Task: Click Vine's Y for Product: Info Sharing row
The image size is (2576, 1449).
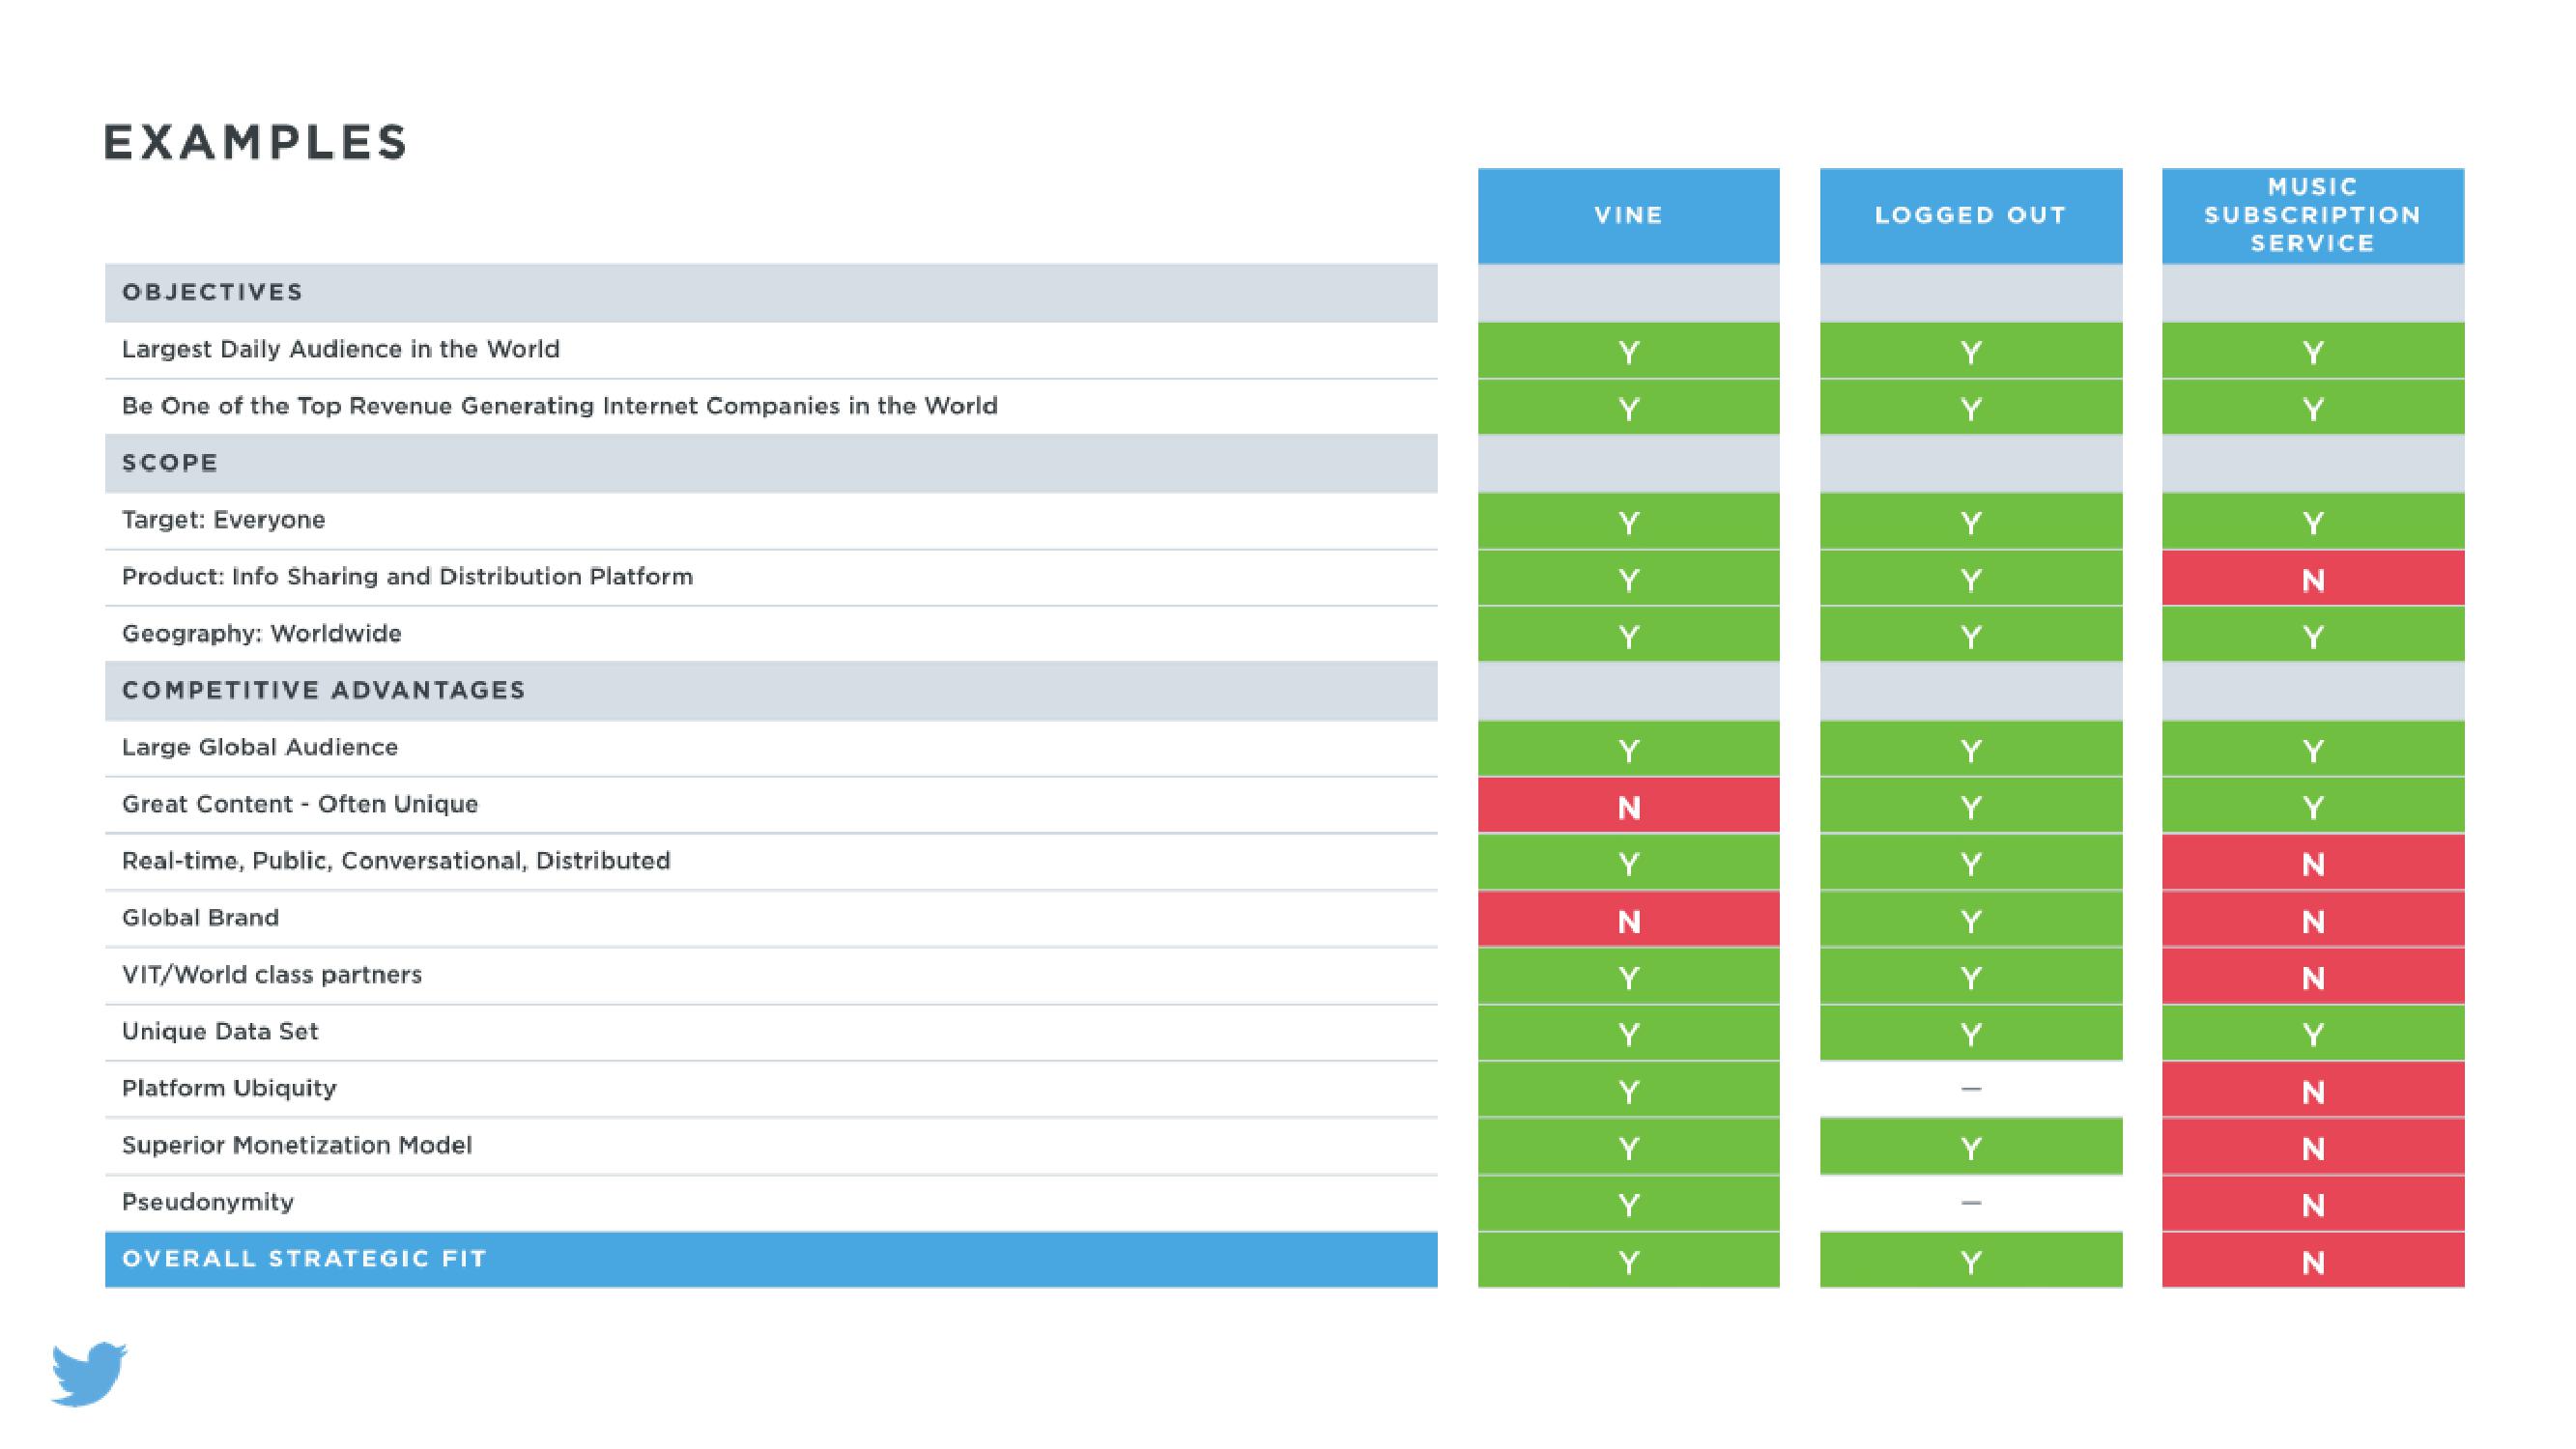Action: click(x=1628, y=579)
